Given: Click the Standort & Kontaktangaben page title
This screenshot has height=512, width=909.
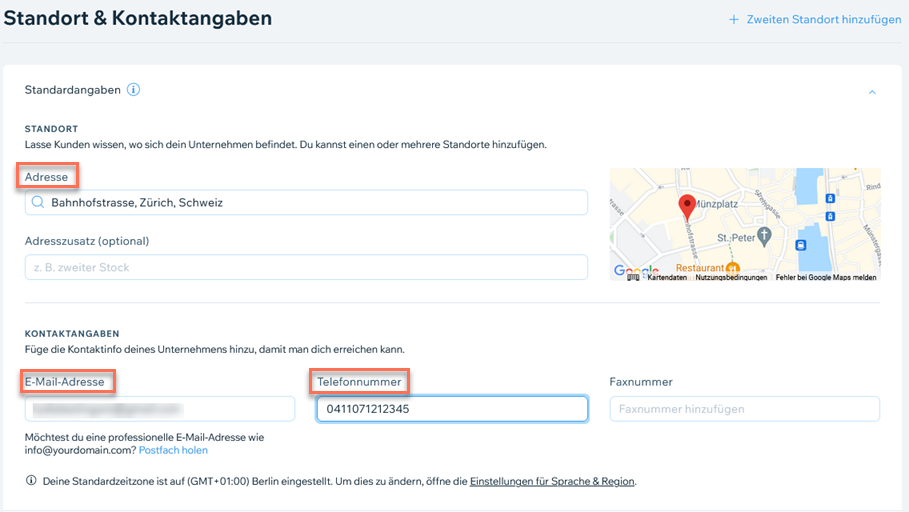Looking at the screenshot, I should click(x=138, y=18).
